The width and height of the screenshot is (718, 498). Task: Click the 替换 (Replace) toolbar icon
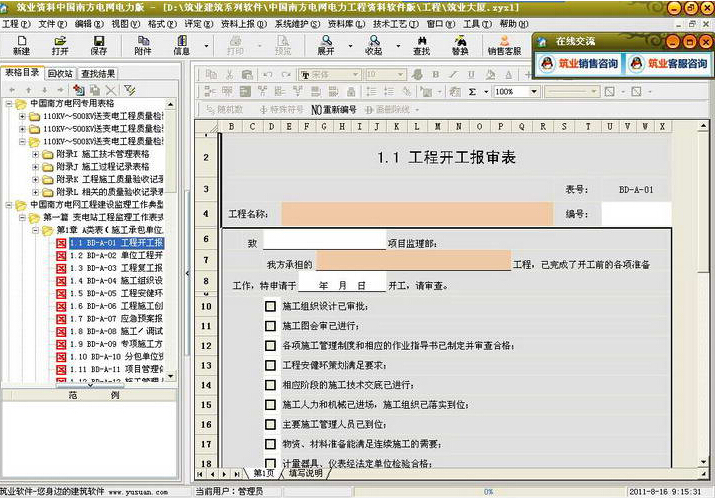click(459, 44)
